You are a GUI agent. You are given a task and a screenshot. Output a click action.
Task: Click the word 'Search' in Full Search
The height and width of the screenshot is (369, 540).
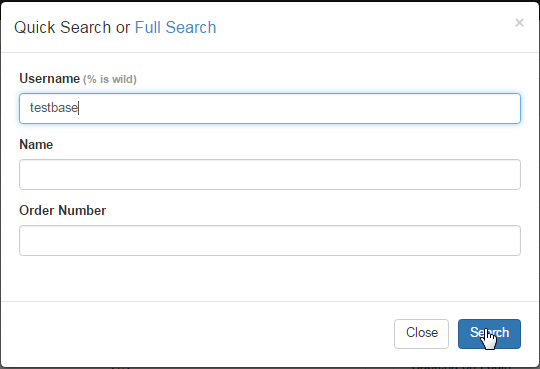[191, 27]
